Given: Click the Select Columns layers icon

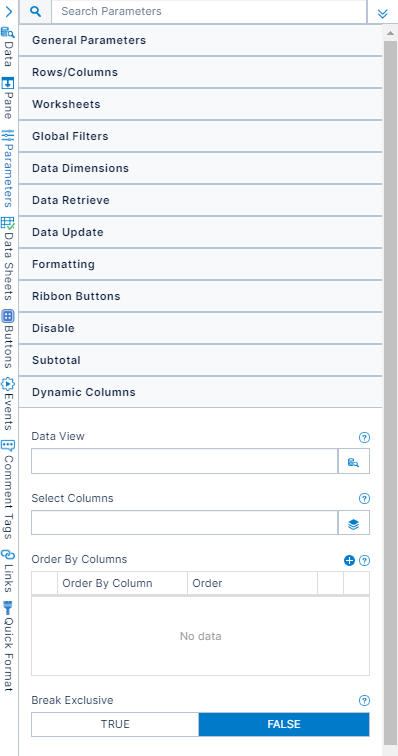Looking at the screenshot, I should 354,523.
